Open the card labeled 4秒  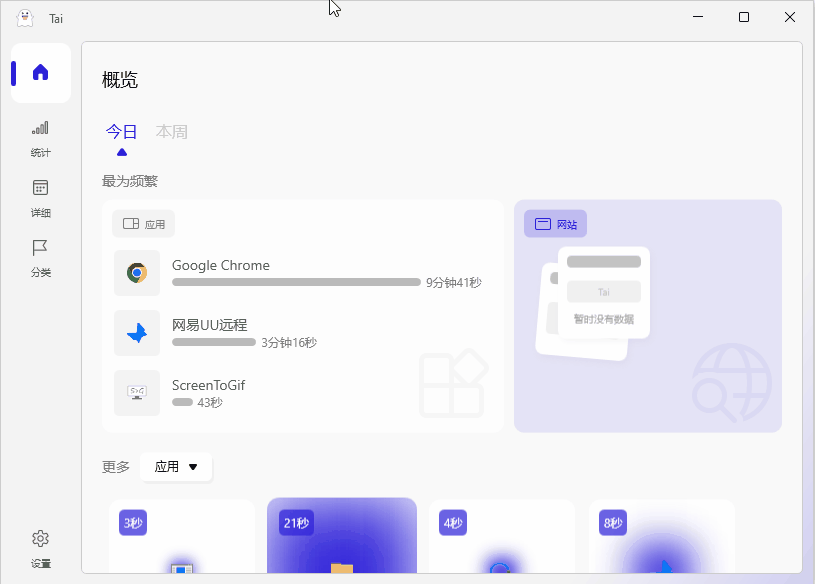click(x=502, y=536)
